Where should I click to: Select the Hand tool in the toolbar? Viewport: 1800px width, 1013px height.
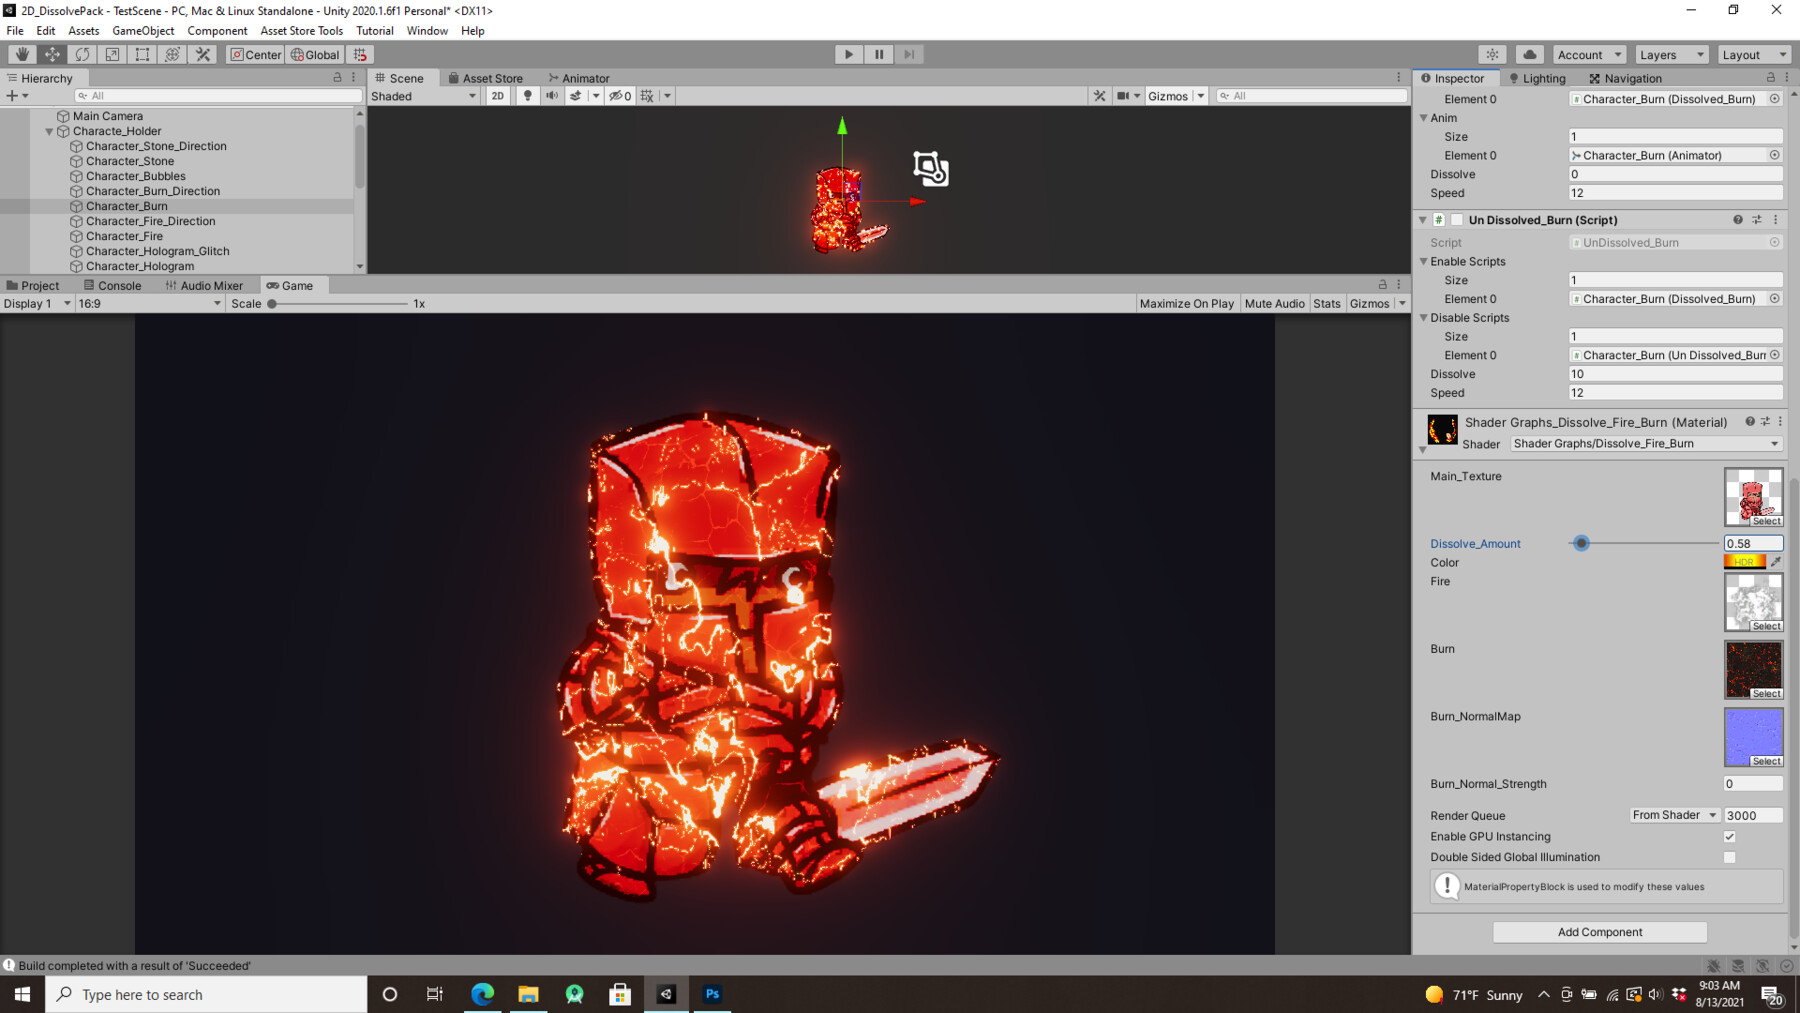coord(22,54)
